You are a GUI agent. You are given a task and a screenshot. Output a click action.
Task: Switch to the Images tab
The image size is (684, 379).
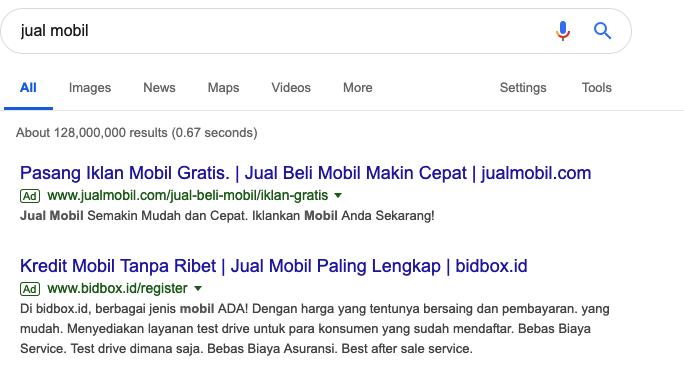pyautogui.click(x=90, y=88)
